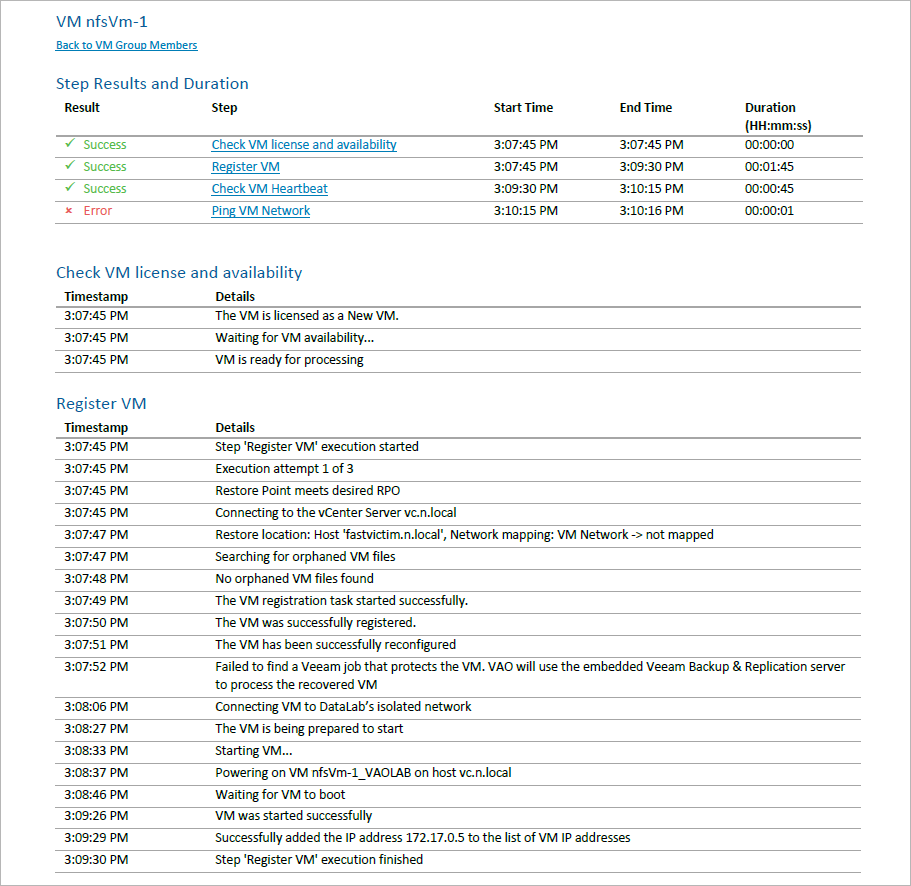The image size is (911, 886).
Task: Select 'The VM is being prepared to start' detail
Action: click(x=309, y=729)
